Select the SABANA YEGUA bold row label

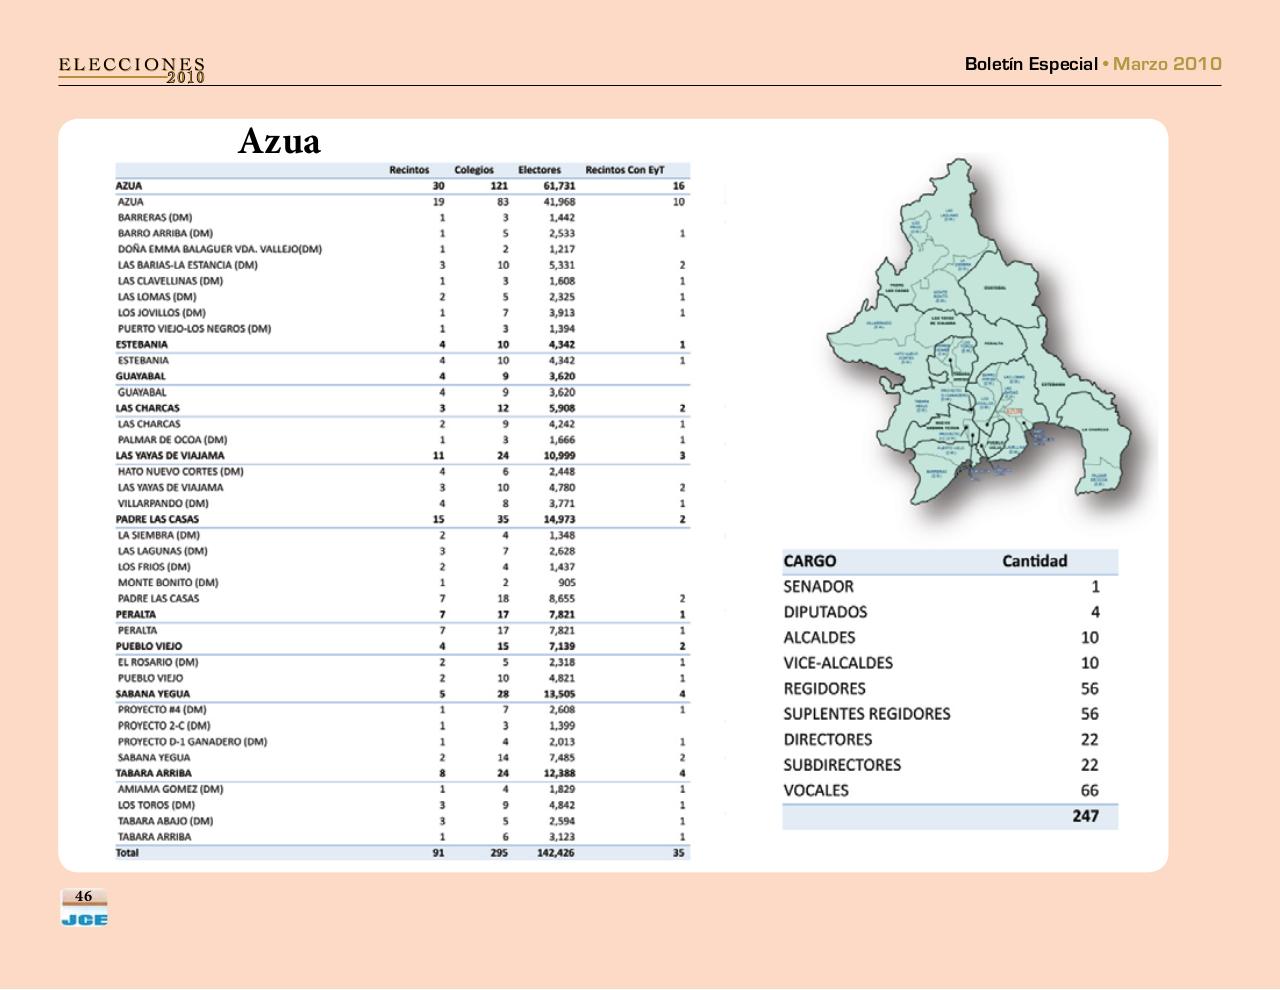(152, 694)
